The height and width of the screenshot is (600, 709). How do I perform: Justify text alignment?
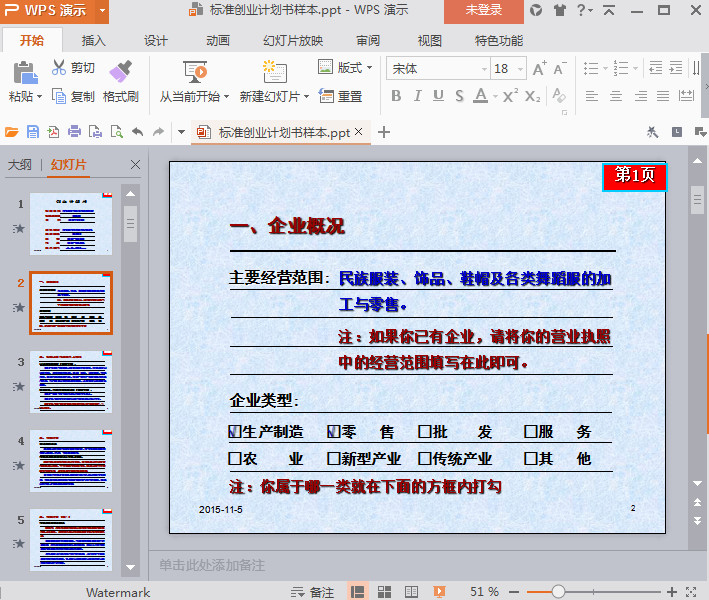(663, 96)
